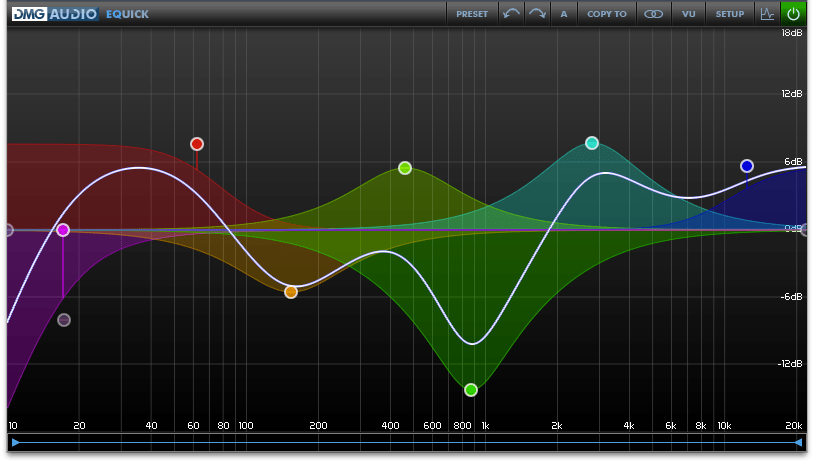Click the left arrow of frequency range slider
This screenshot has height=462, width=814.
tap(14, 442)
